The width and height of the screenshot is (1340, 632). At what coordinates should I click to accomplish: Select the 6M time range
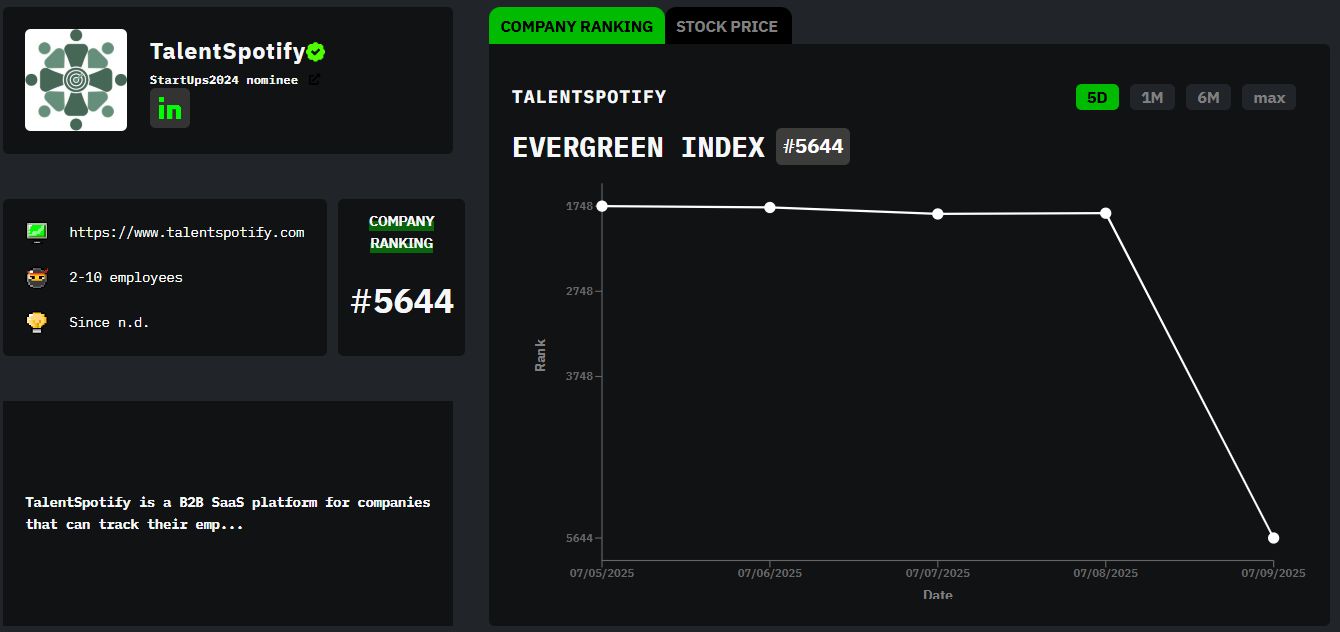pyautogui.click(x=1208, y=97)
